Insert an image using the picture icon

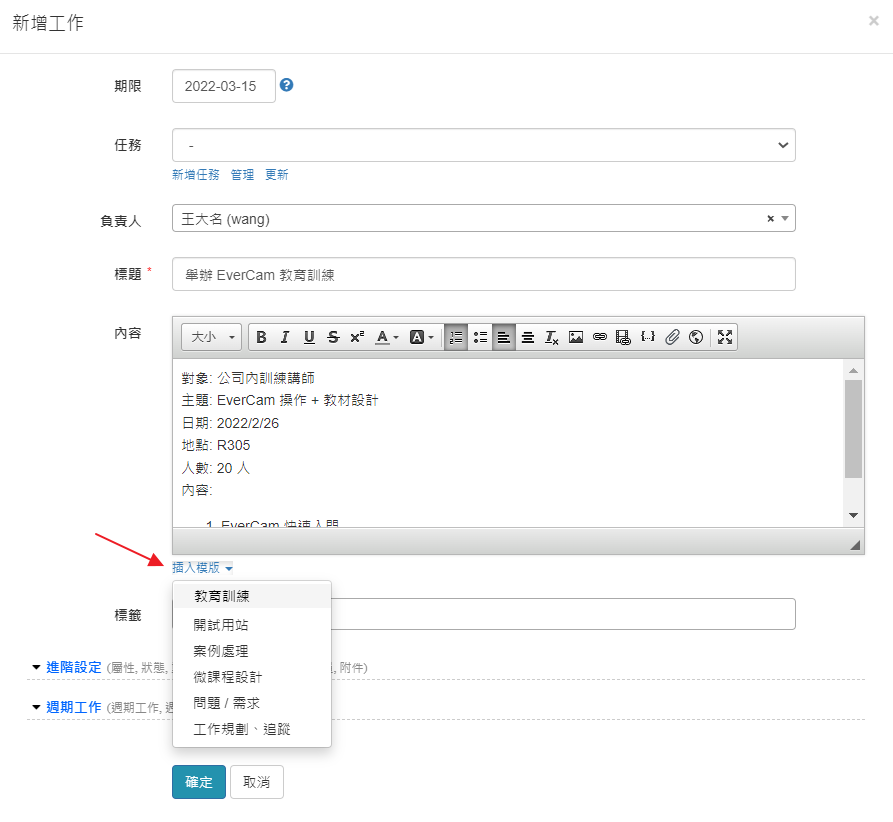576,337
